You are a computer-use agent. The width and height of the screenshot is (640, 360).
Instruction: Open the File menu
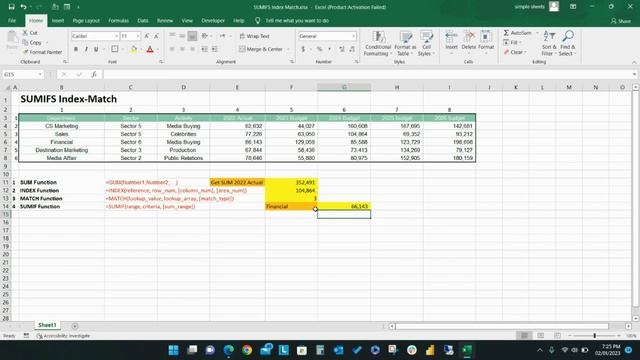12,20
